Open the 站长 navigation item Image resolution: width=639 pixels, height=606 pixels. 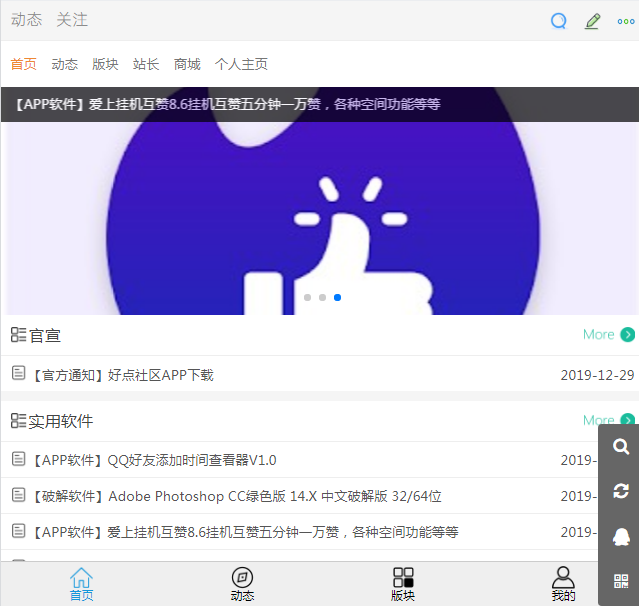(146, 64)
